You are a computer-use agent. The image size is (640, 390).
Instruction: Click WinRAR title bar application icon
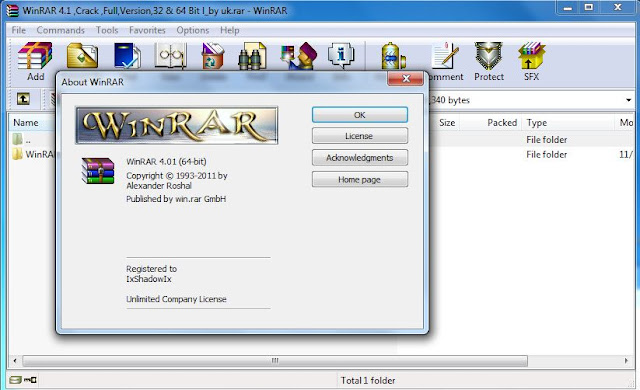[12, 11]
